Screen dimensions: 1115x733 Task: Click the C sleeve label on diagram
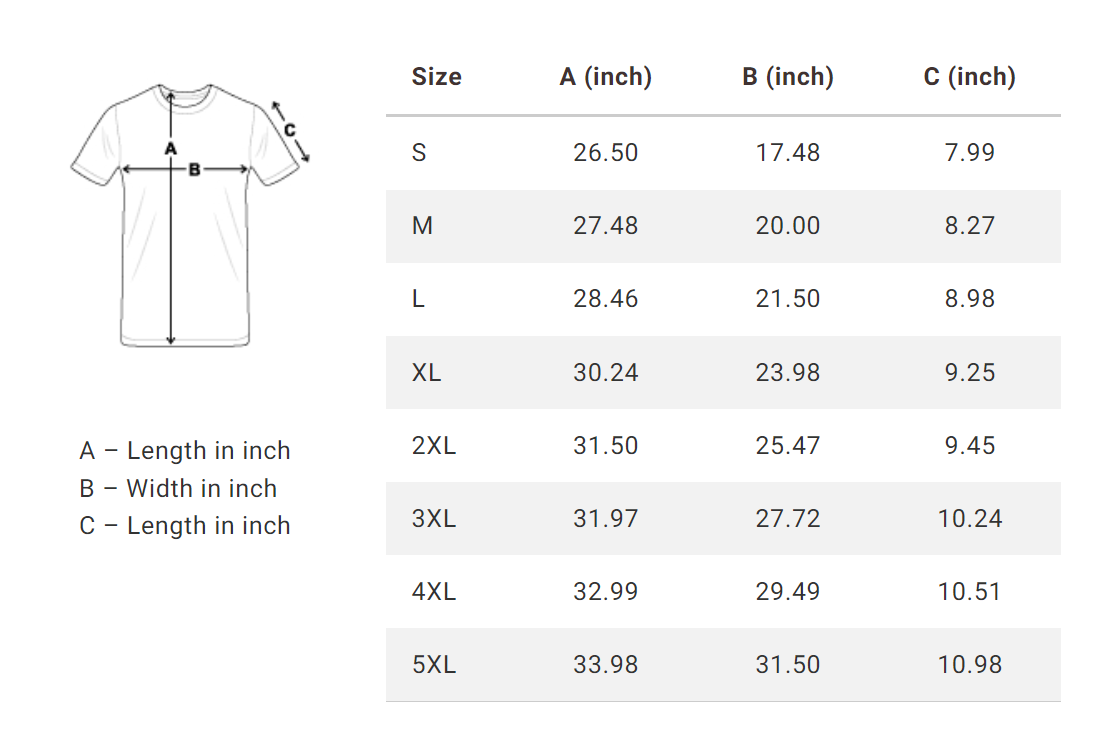[289, 129]
